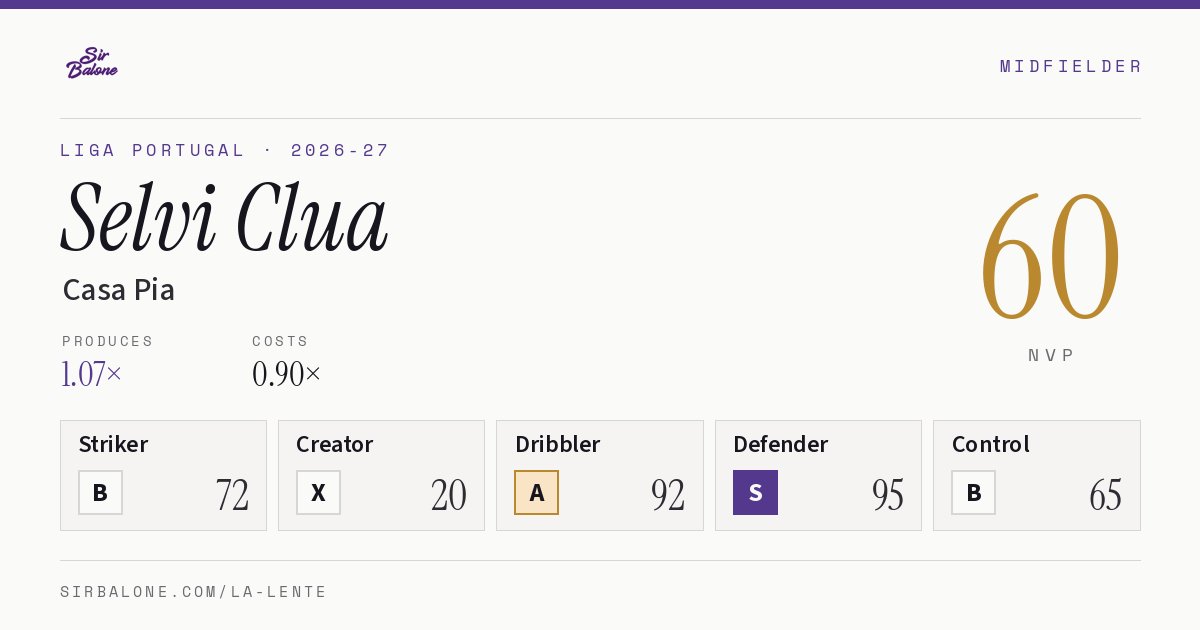
Task: Select the X grade badge under Creator
Action: click(318, 492)
